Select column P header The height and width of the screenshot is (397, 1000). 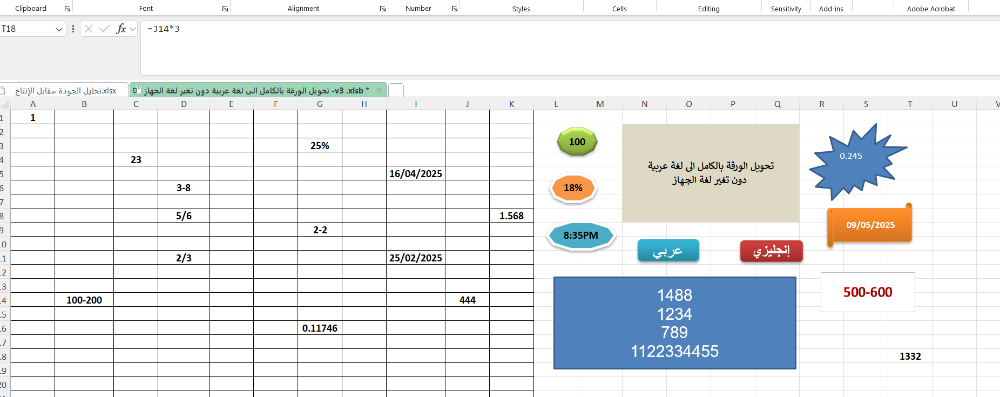733,103
